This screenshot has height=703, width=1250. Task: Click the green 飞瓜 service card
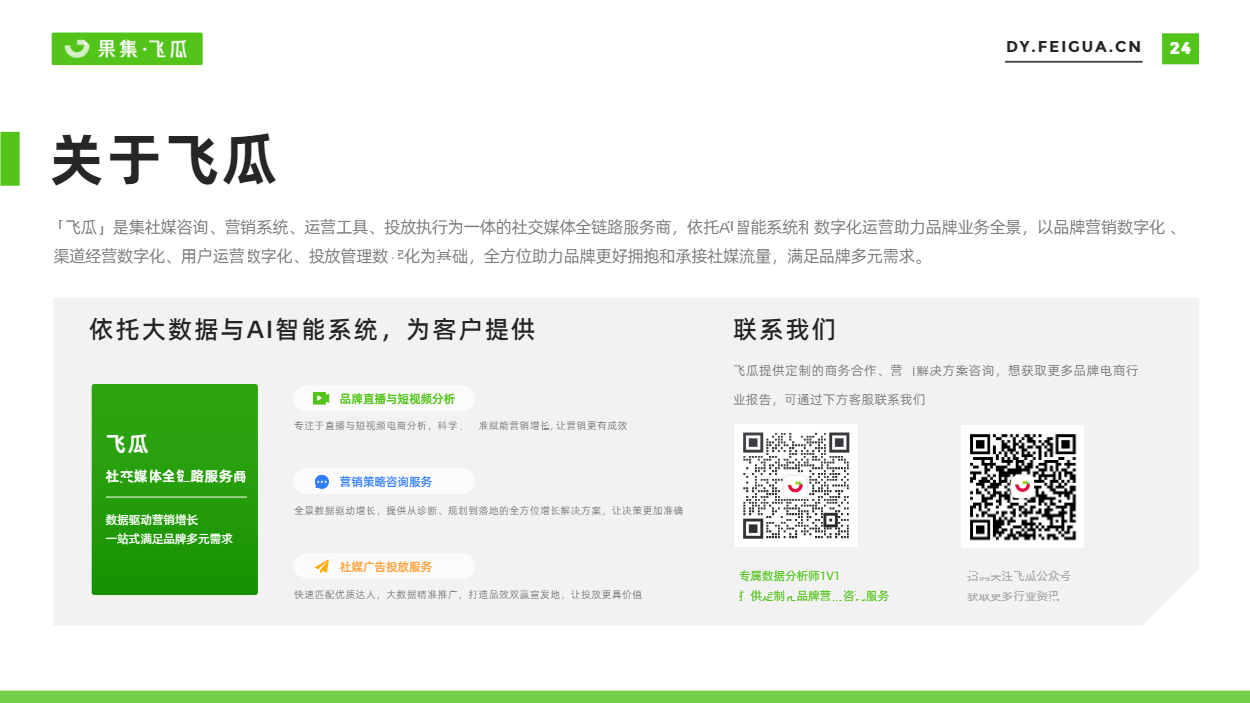(175, 489)
